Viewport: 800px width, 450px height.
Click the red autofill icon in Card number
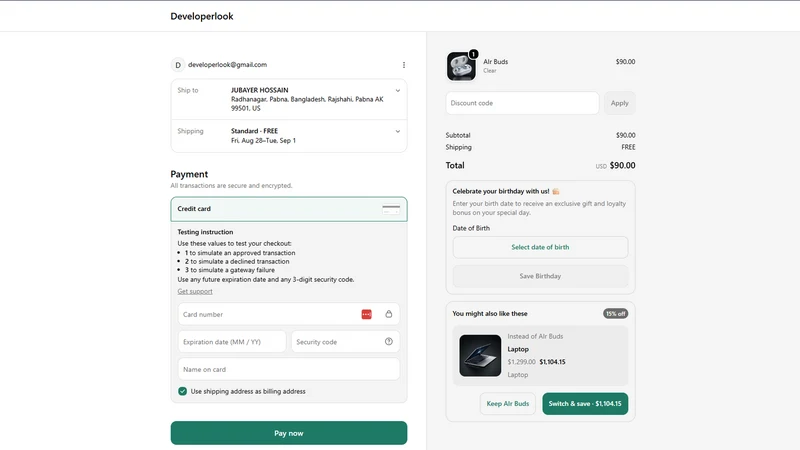point(366,314)
